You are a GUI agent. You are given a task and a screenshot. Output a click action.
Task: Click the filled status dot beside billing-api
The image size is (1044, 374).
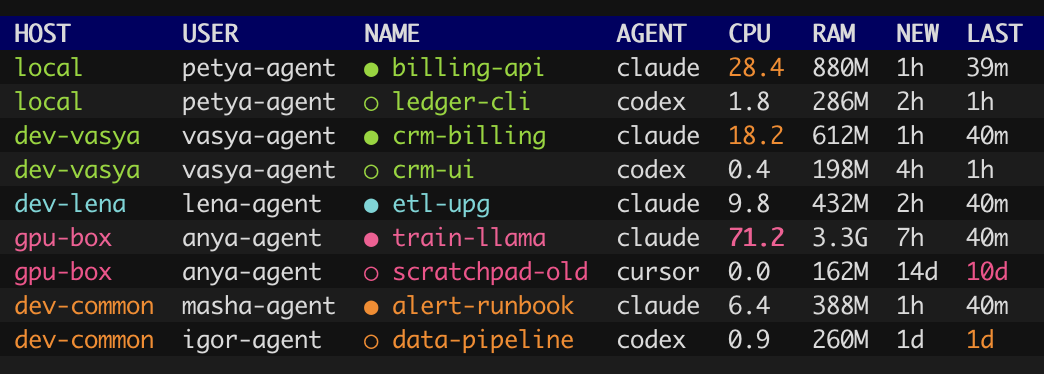pyautogui.click(x=372, y=69)
